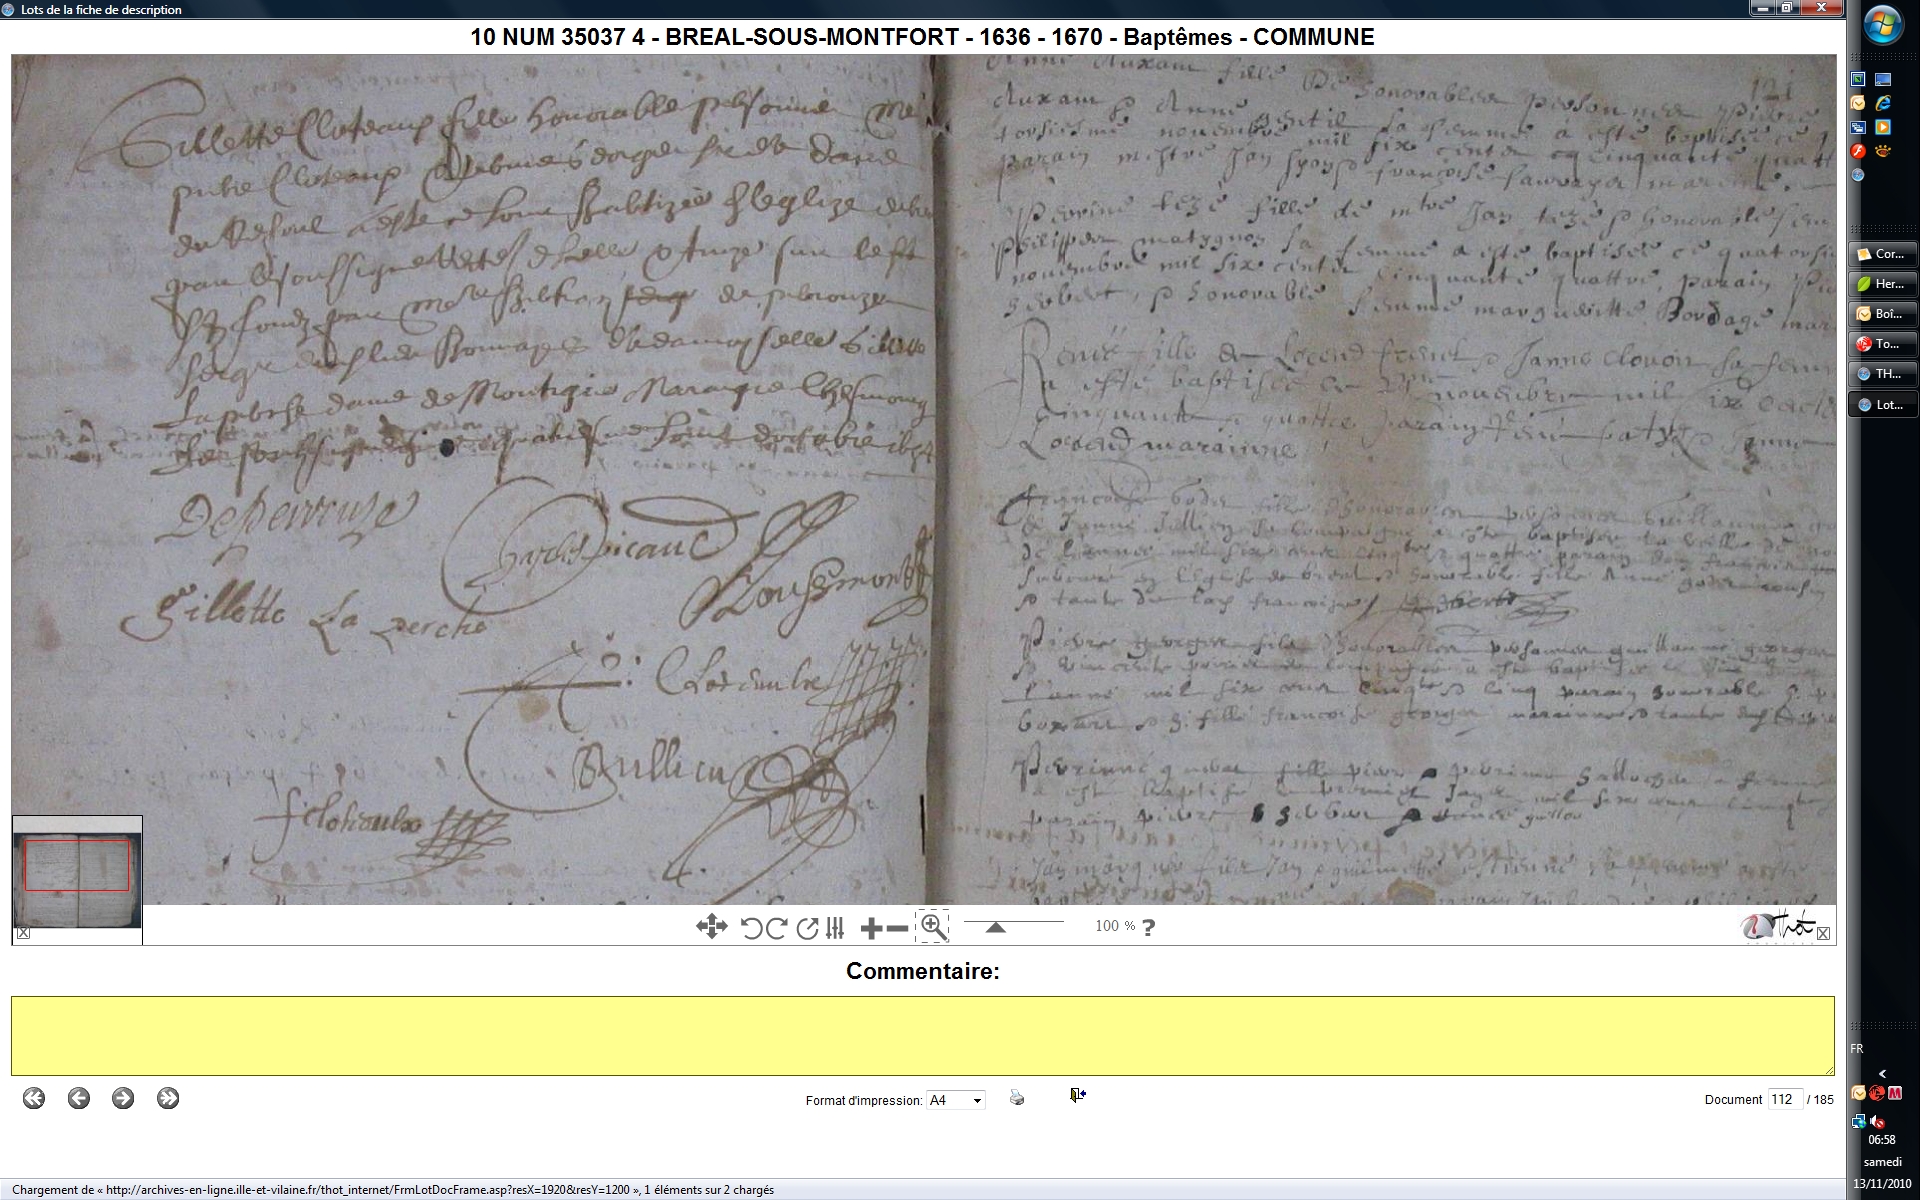This screenshot has height=1200, width=1920.
Task: Print the document with printer icon
Action: click(1017, 1098)
